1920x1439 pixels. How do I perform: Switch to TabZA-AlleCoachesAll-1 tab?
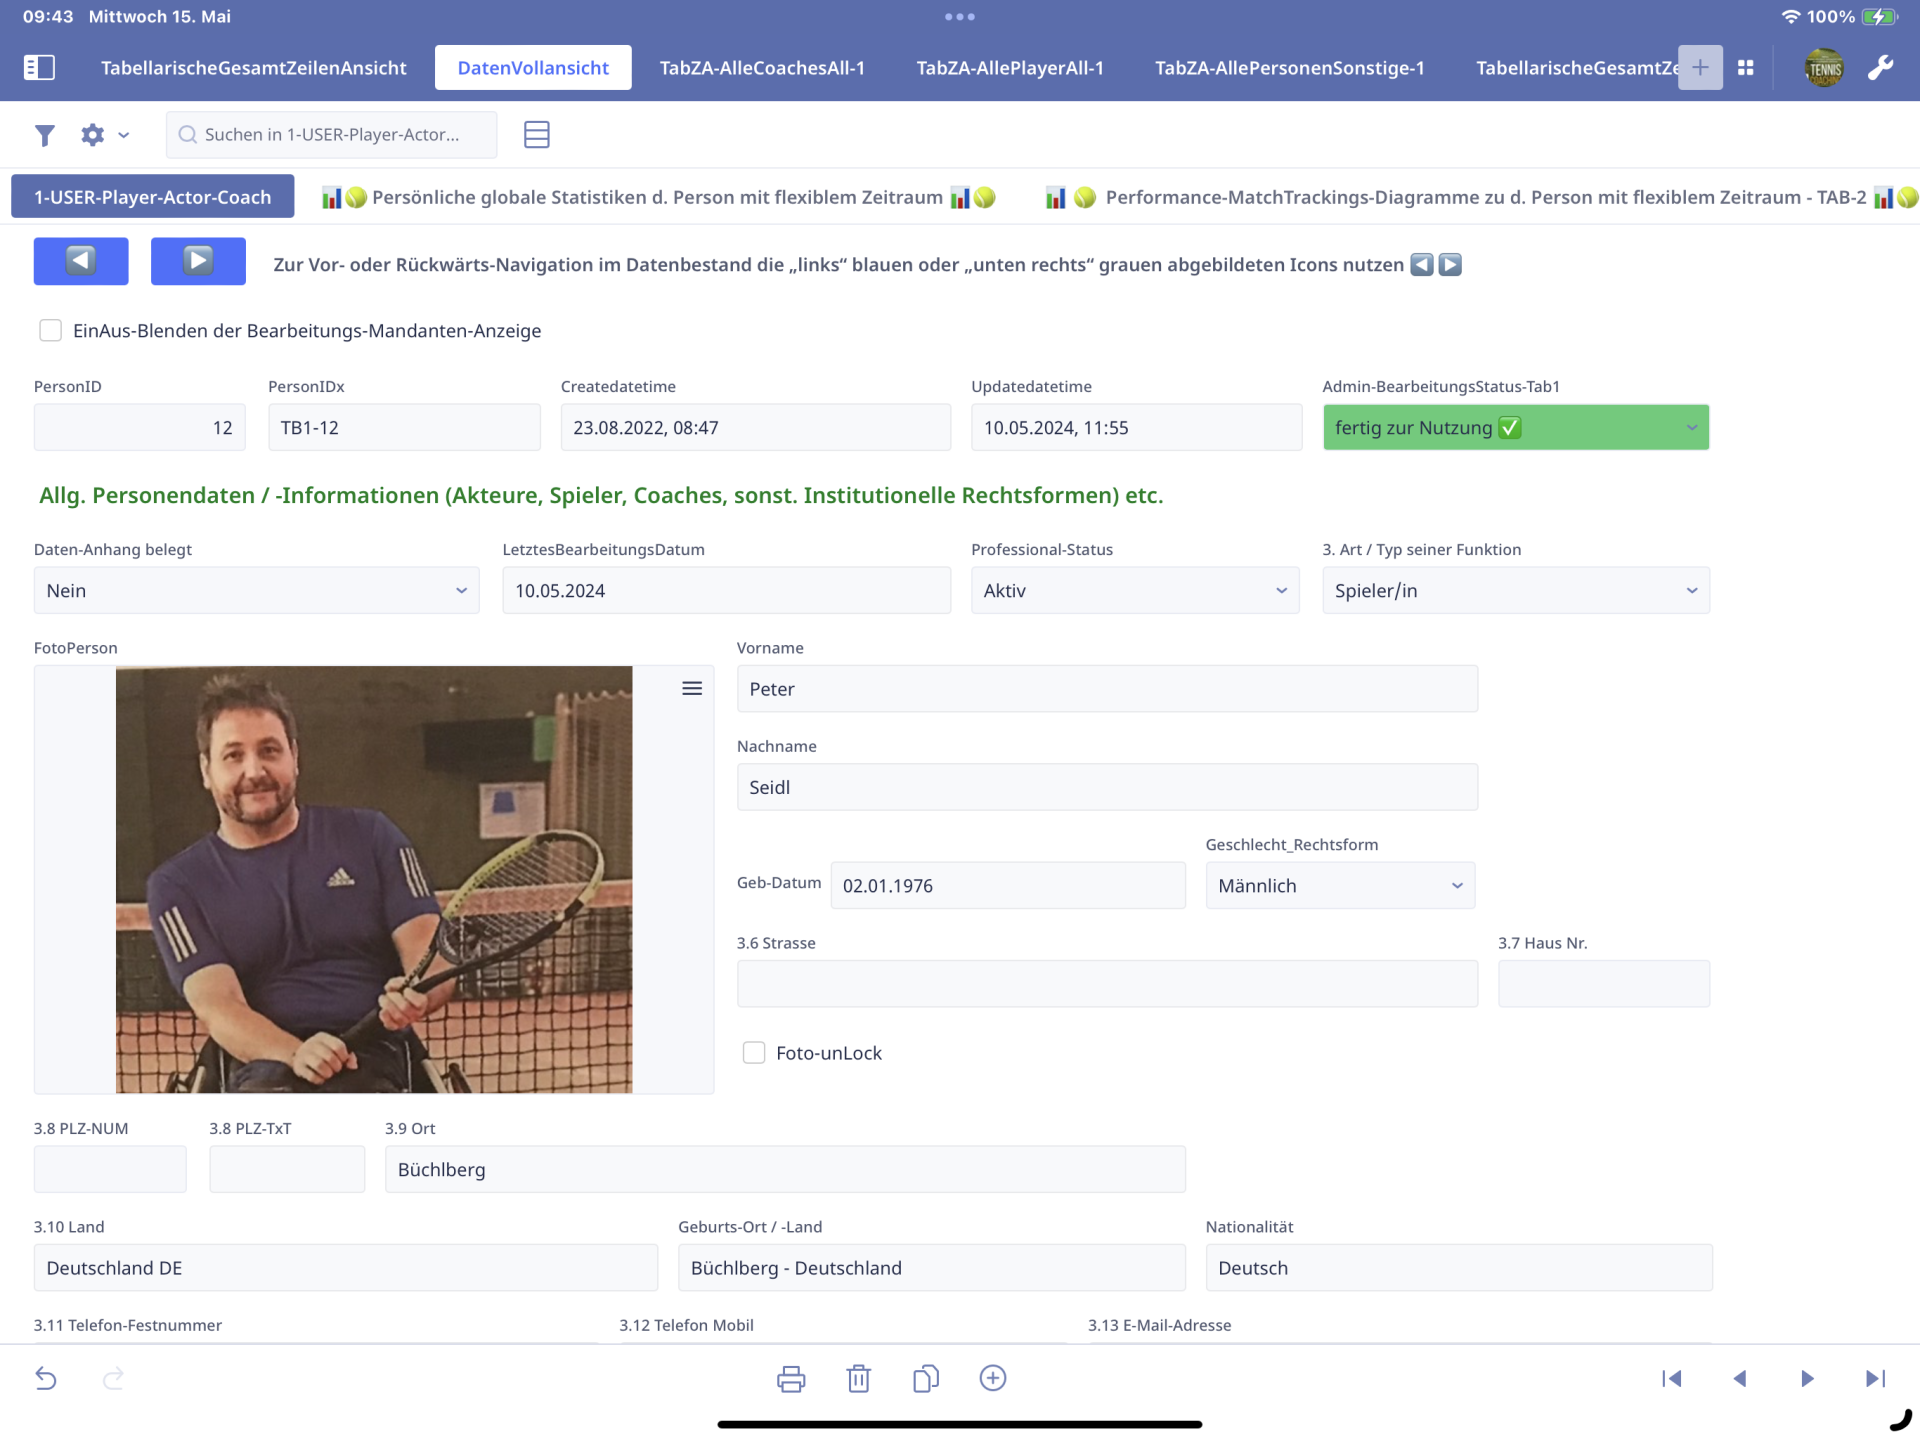pyautogui.click(x=761, y=67)
